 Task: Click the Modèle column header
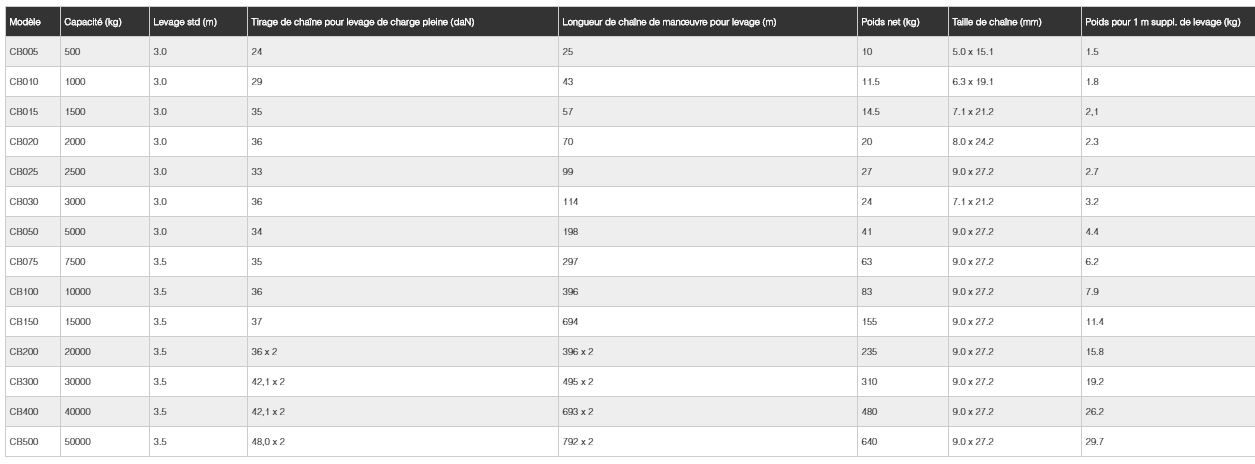click(25, 22)
